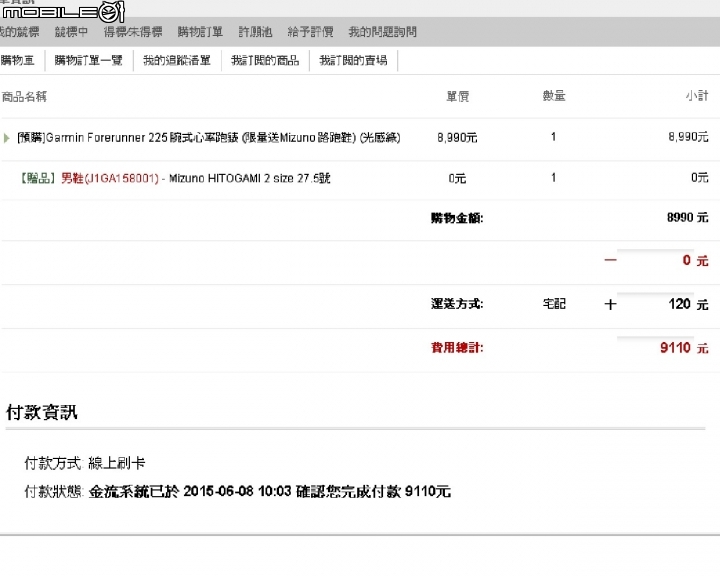Switch to the 我訂閱的商品 tab
The image size is (720, 576).
coord(265,60)
